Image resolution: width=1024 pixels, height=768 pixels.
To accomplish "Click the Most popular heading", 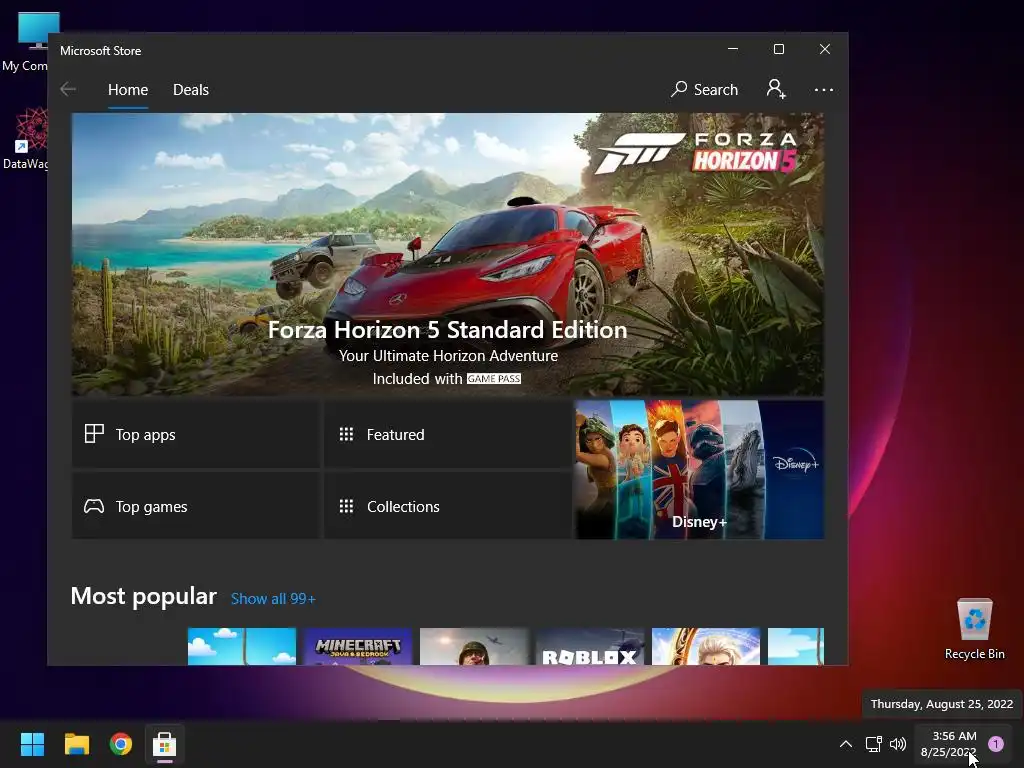I will click(144, 596).
